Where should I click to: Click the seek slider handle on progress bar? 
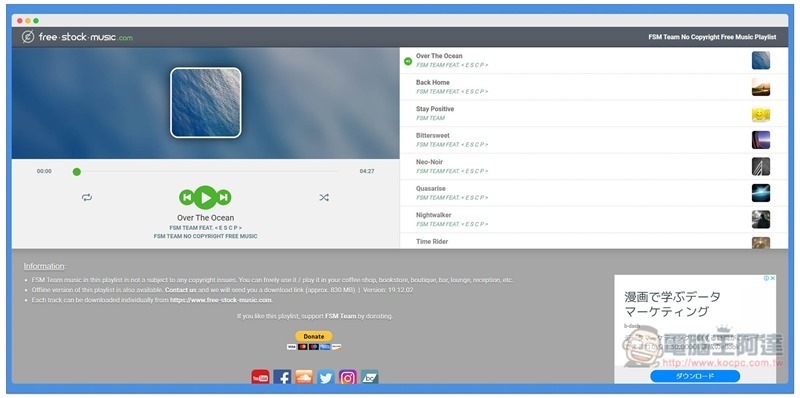pos(77,171)
